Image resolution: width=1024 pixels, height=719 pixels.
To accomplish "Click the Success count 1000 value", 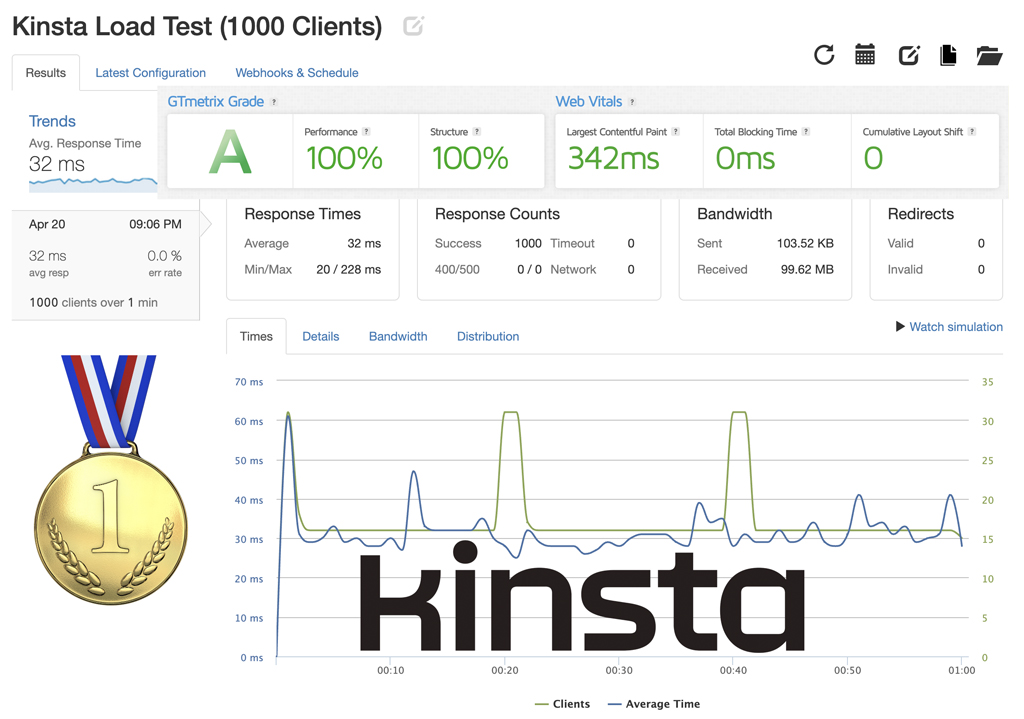I will pos(528,243).
